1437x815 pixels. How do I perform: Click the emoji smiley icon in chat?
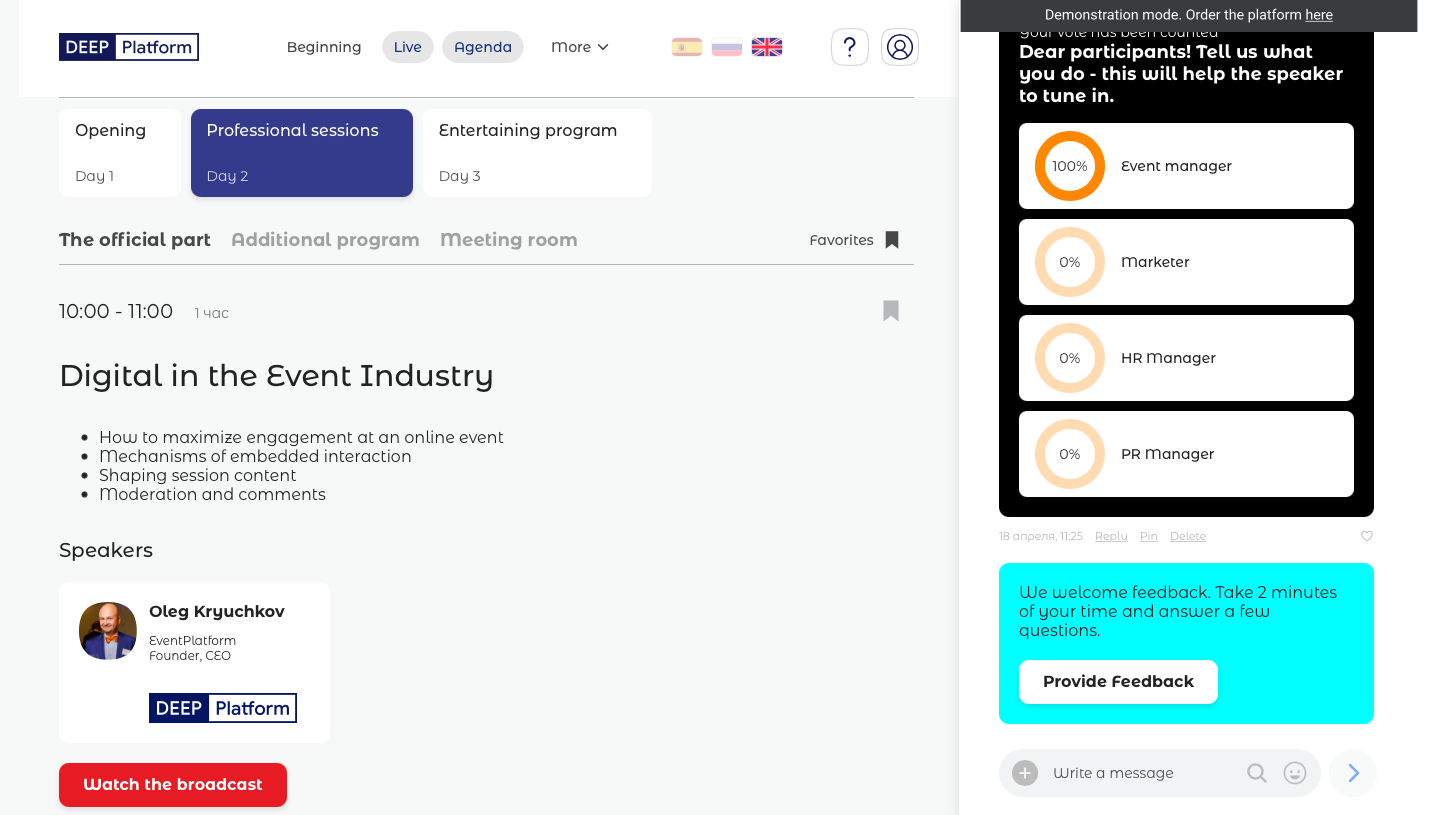1295,773
